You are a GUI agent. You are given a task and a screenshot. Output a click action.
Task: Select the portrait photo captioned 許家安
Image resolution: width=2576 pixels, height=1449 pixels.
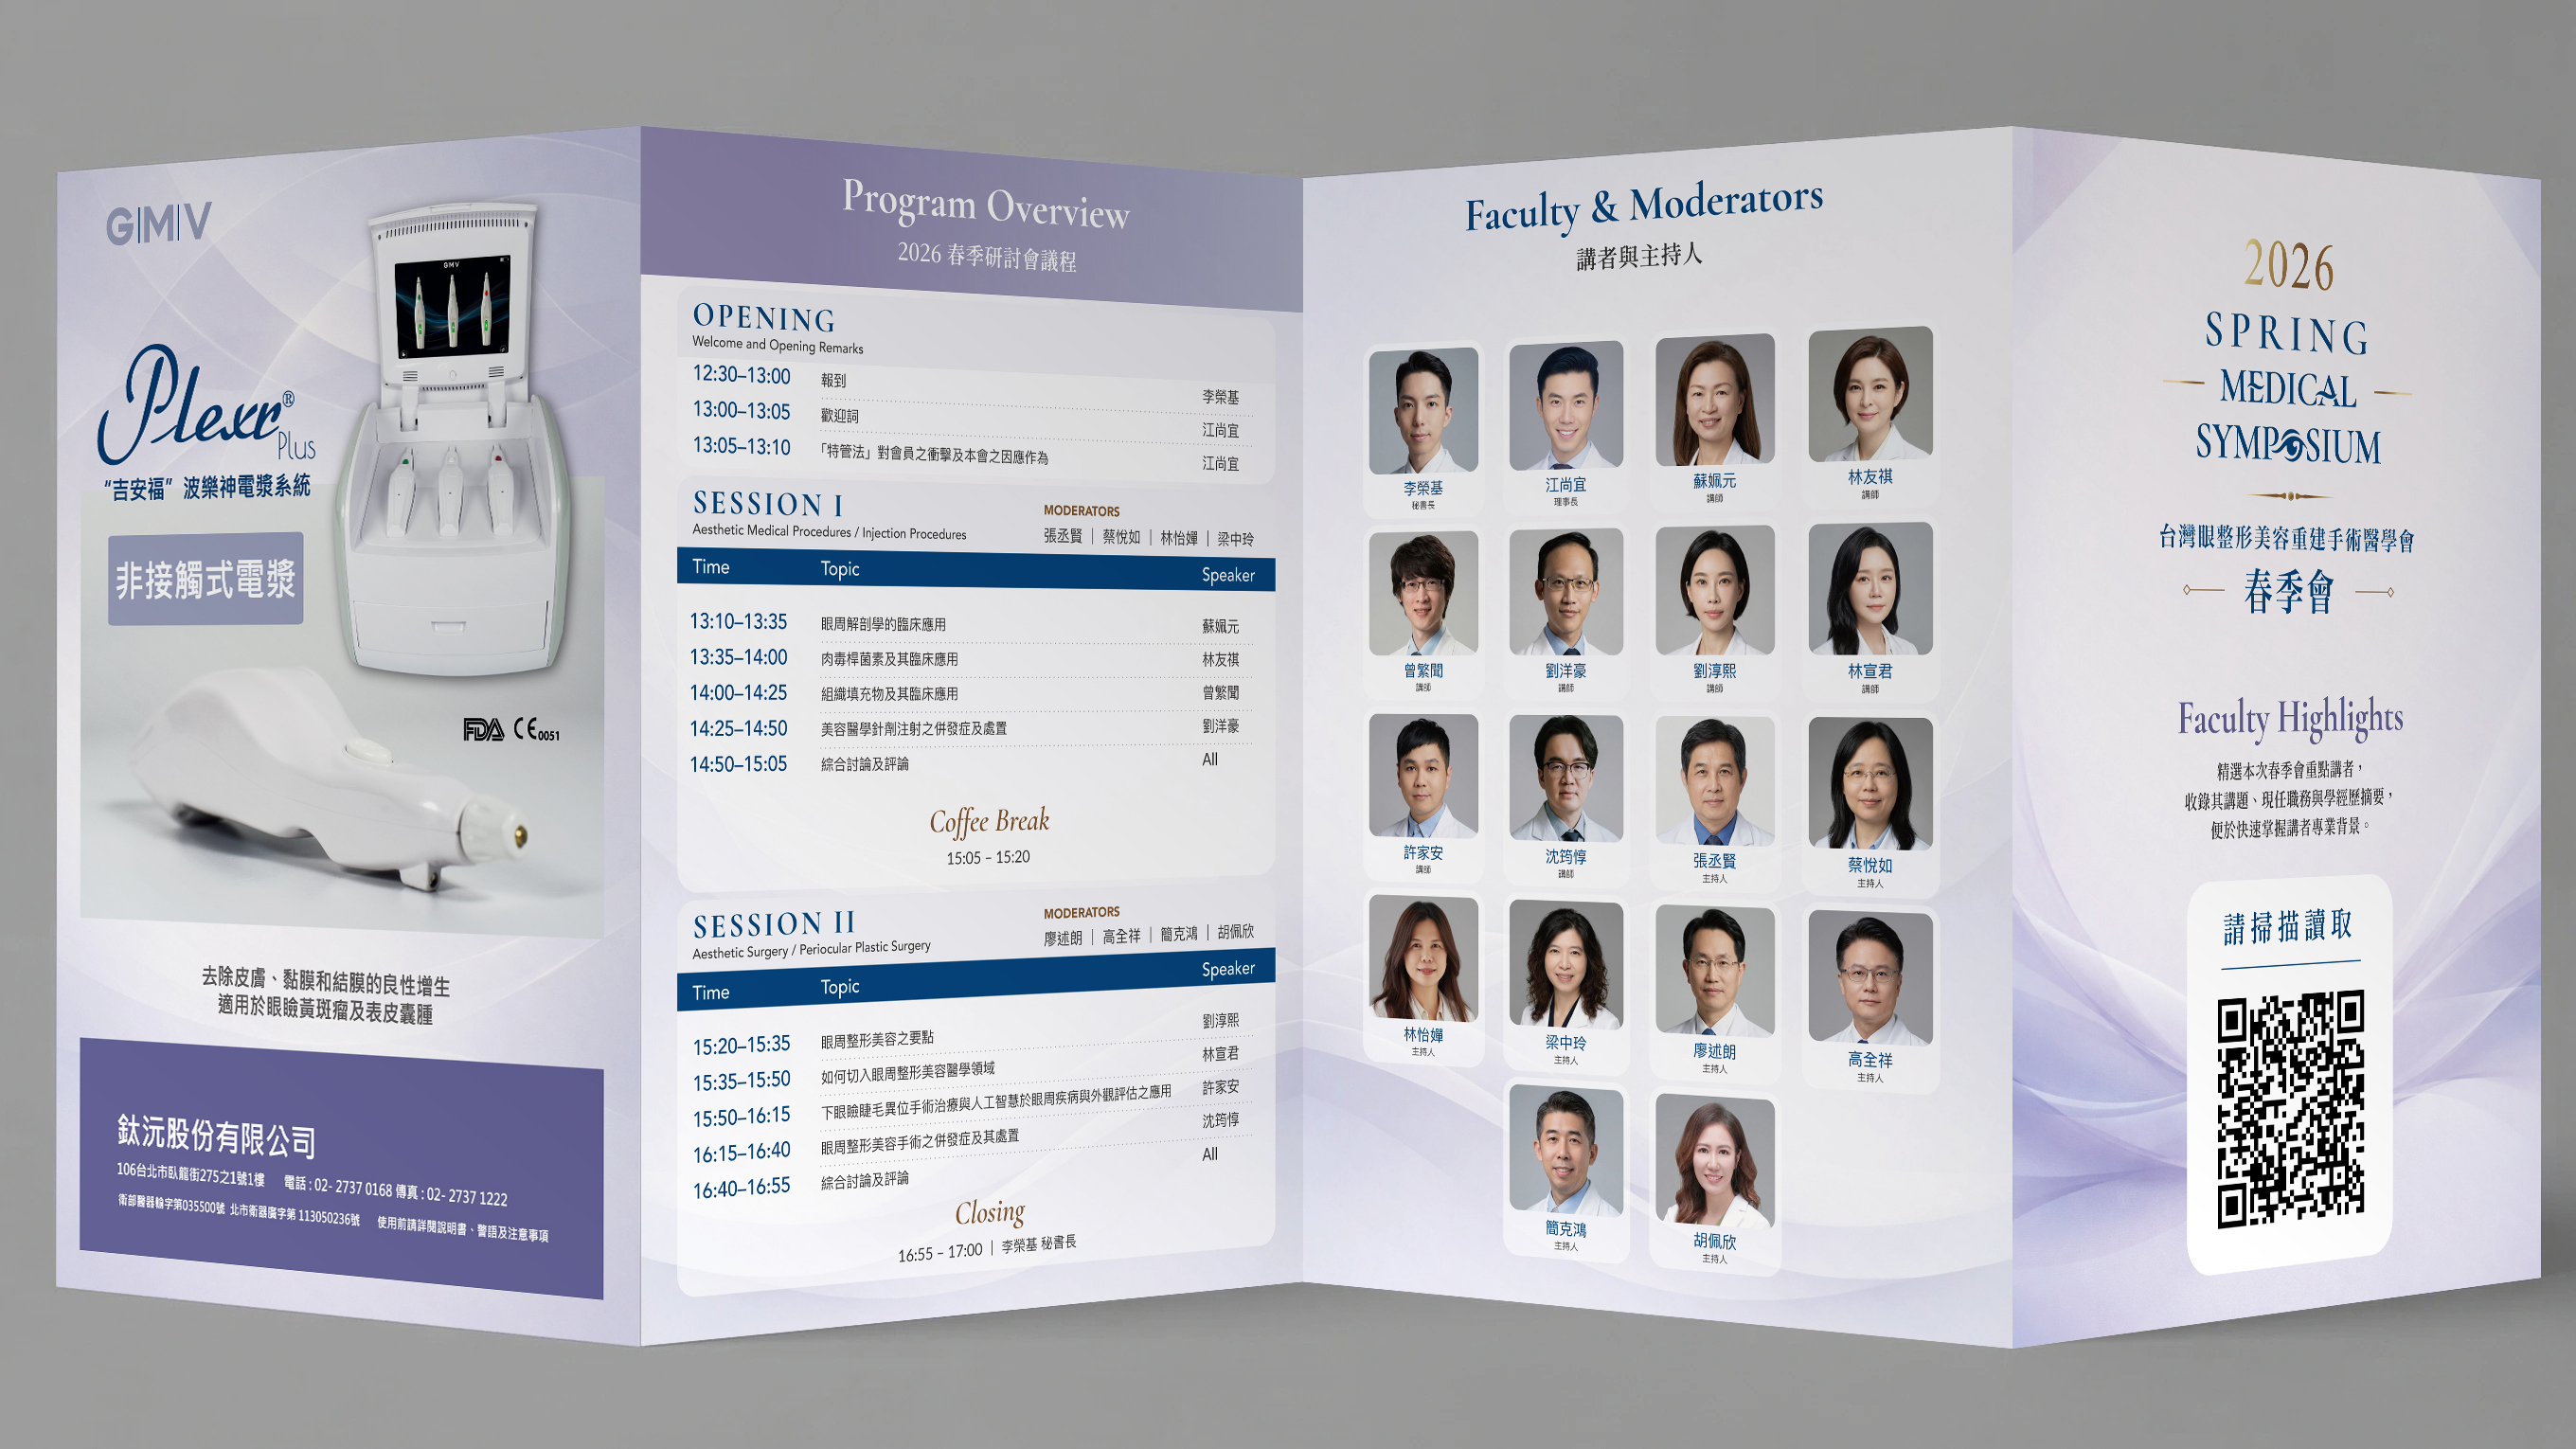pyautogui.click(x=1423, y=776)
